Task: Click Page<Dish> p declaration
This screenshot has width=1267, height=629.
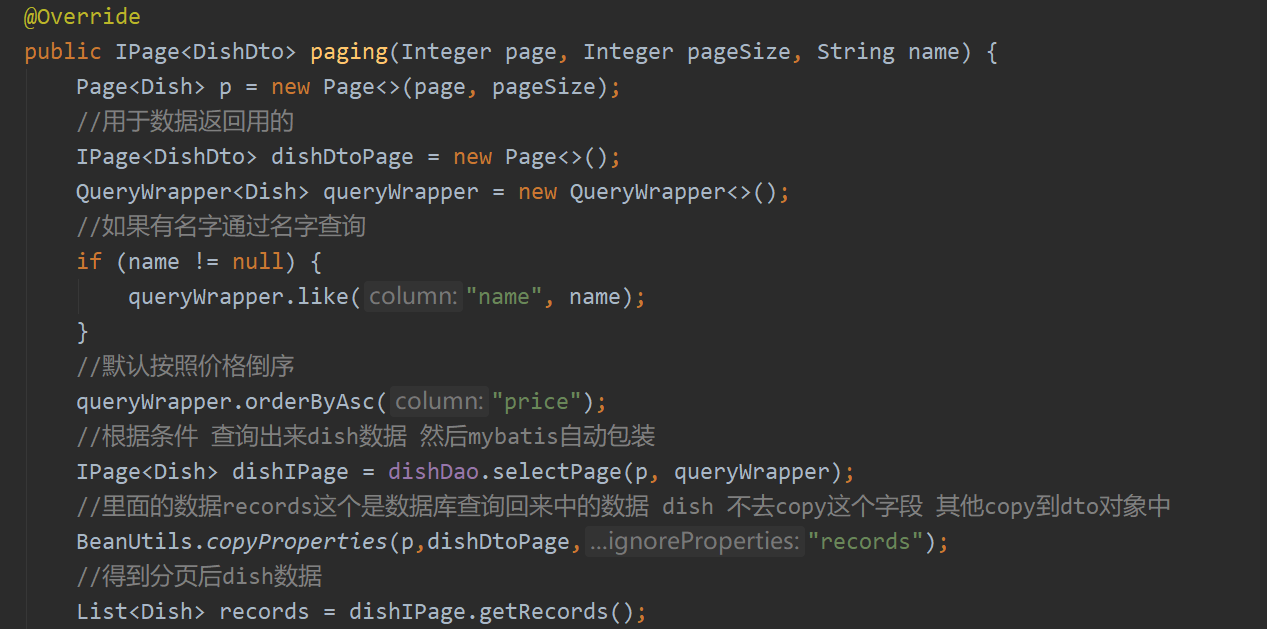Action: [154, 87]
